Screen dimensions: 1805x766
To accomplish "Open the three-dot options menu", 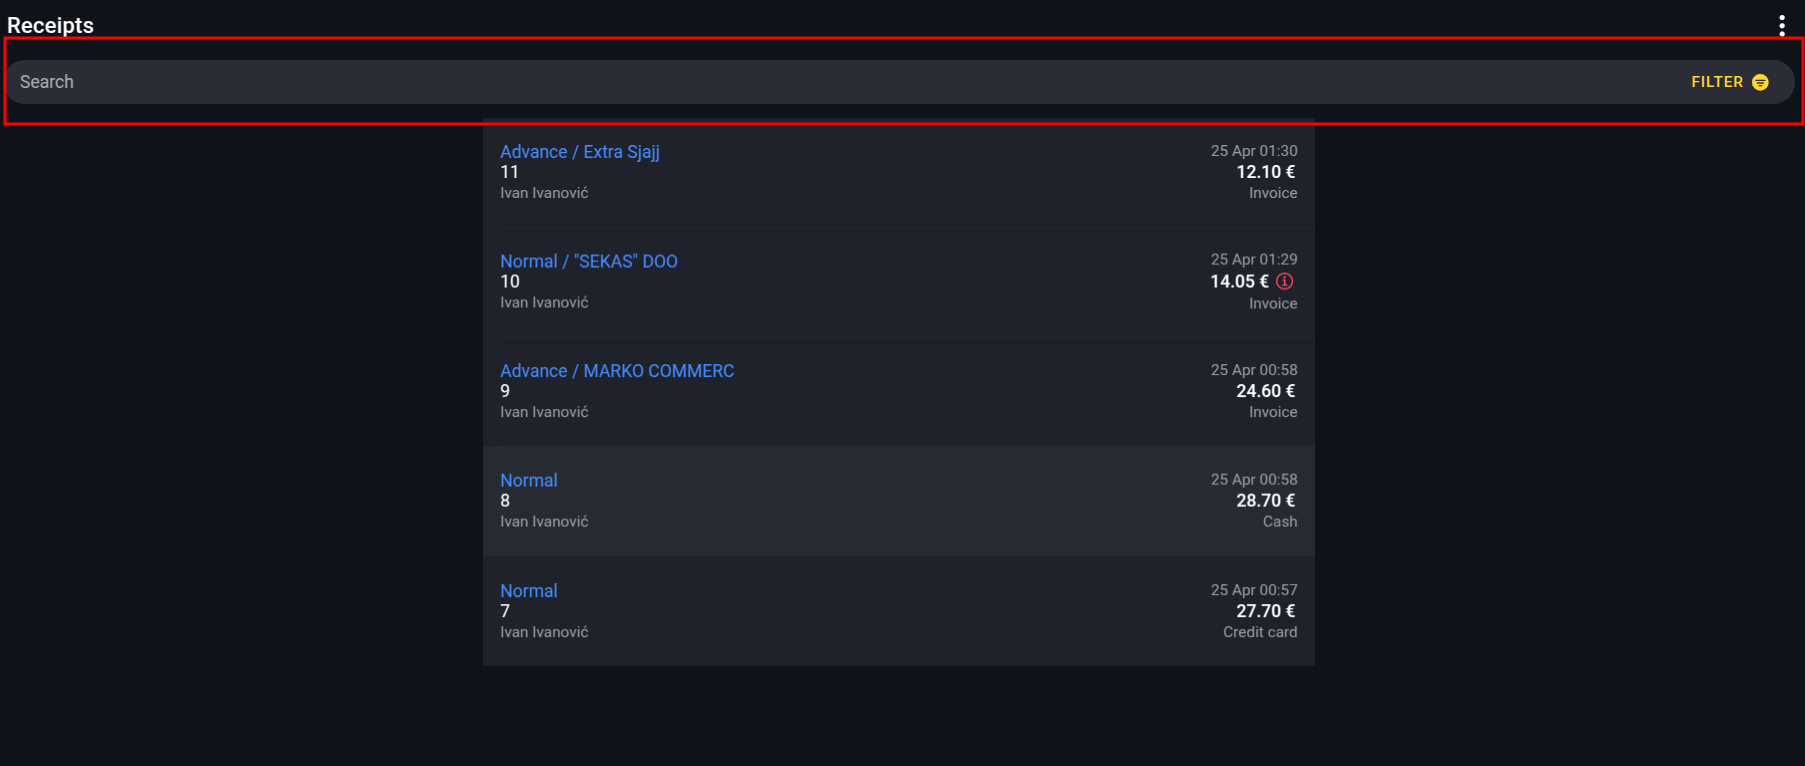I will tap(1781, 25).
